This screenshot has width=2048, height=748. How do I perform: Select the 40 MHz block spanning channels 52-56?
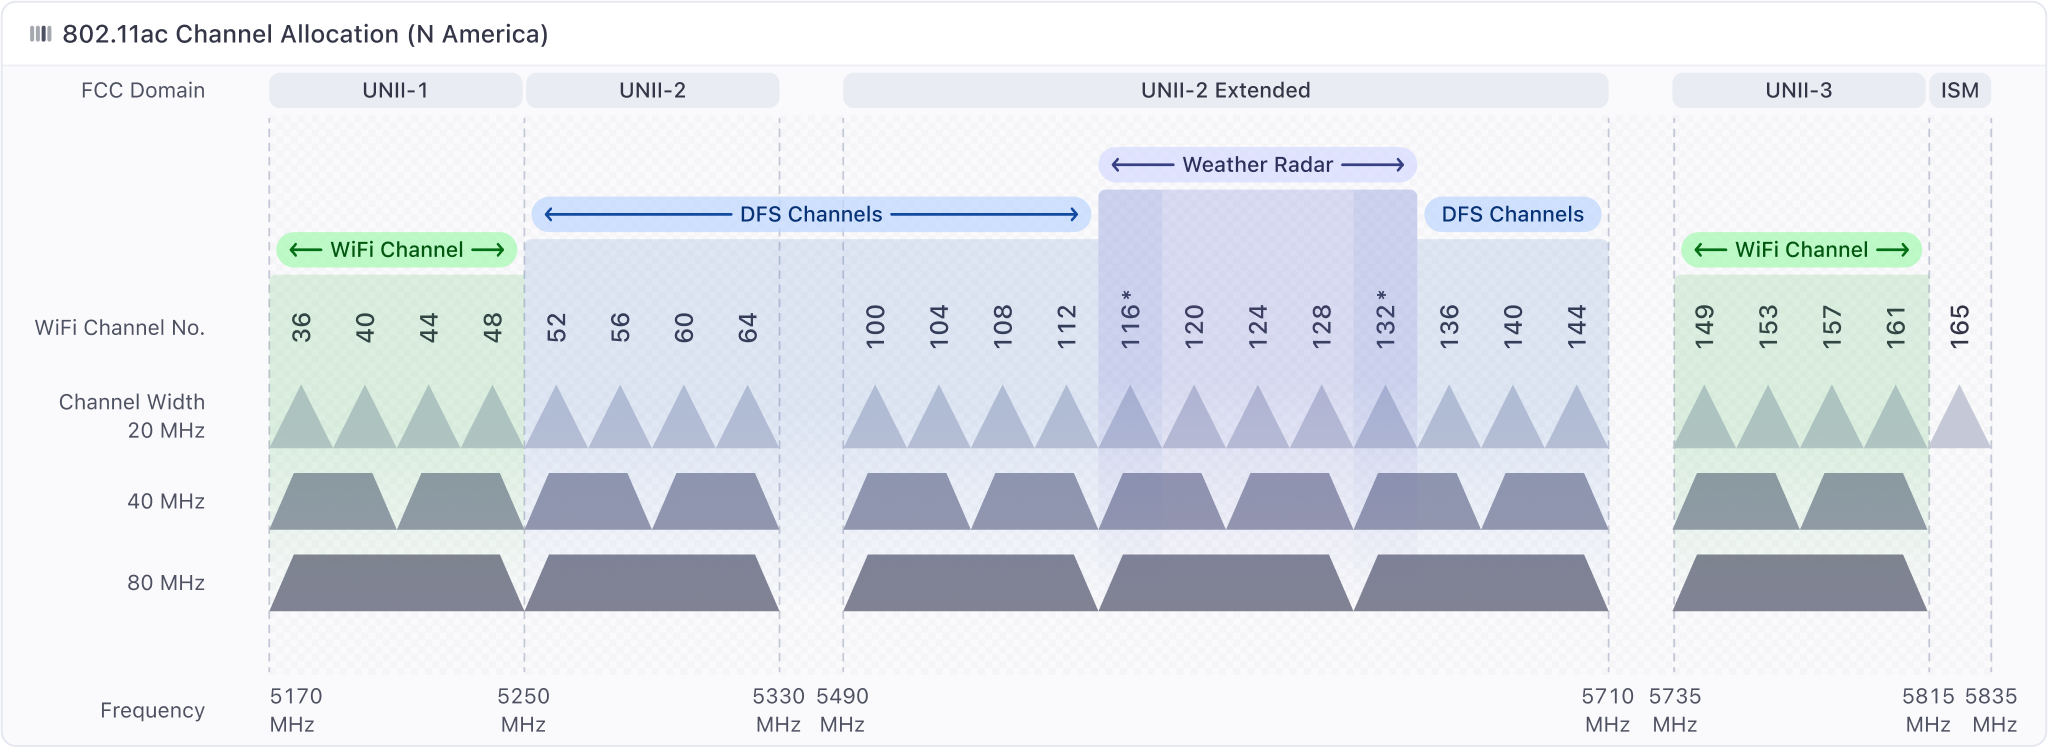588,501
